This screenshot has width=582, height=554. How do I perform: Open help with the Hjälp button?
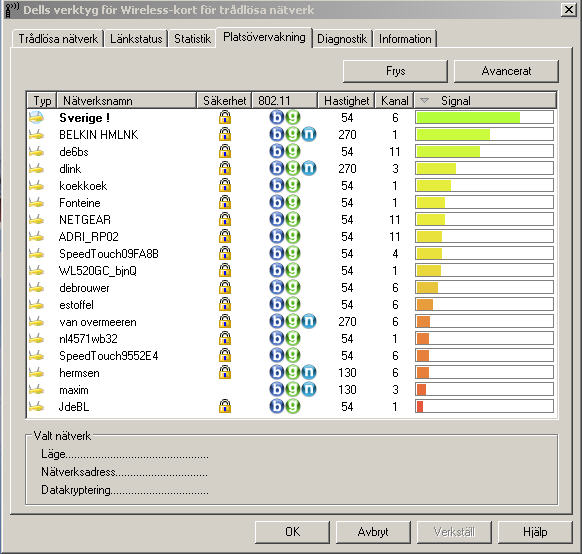coord(535,532)
